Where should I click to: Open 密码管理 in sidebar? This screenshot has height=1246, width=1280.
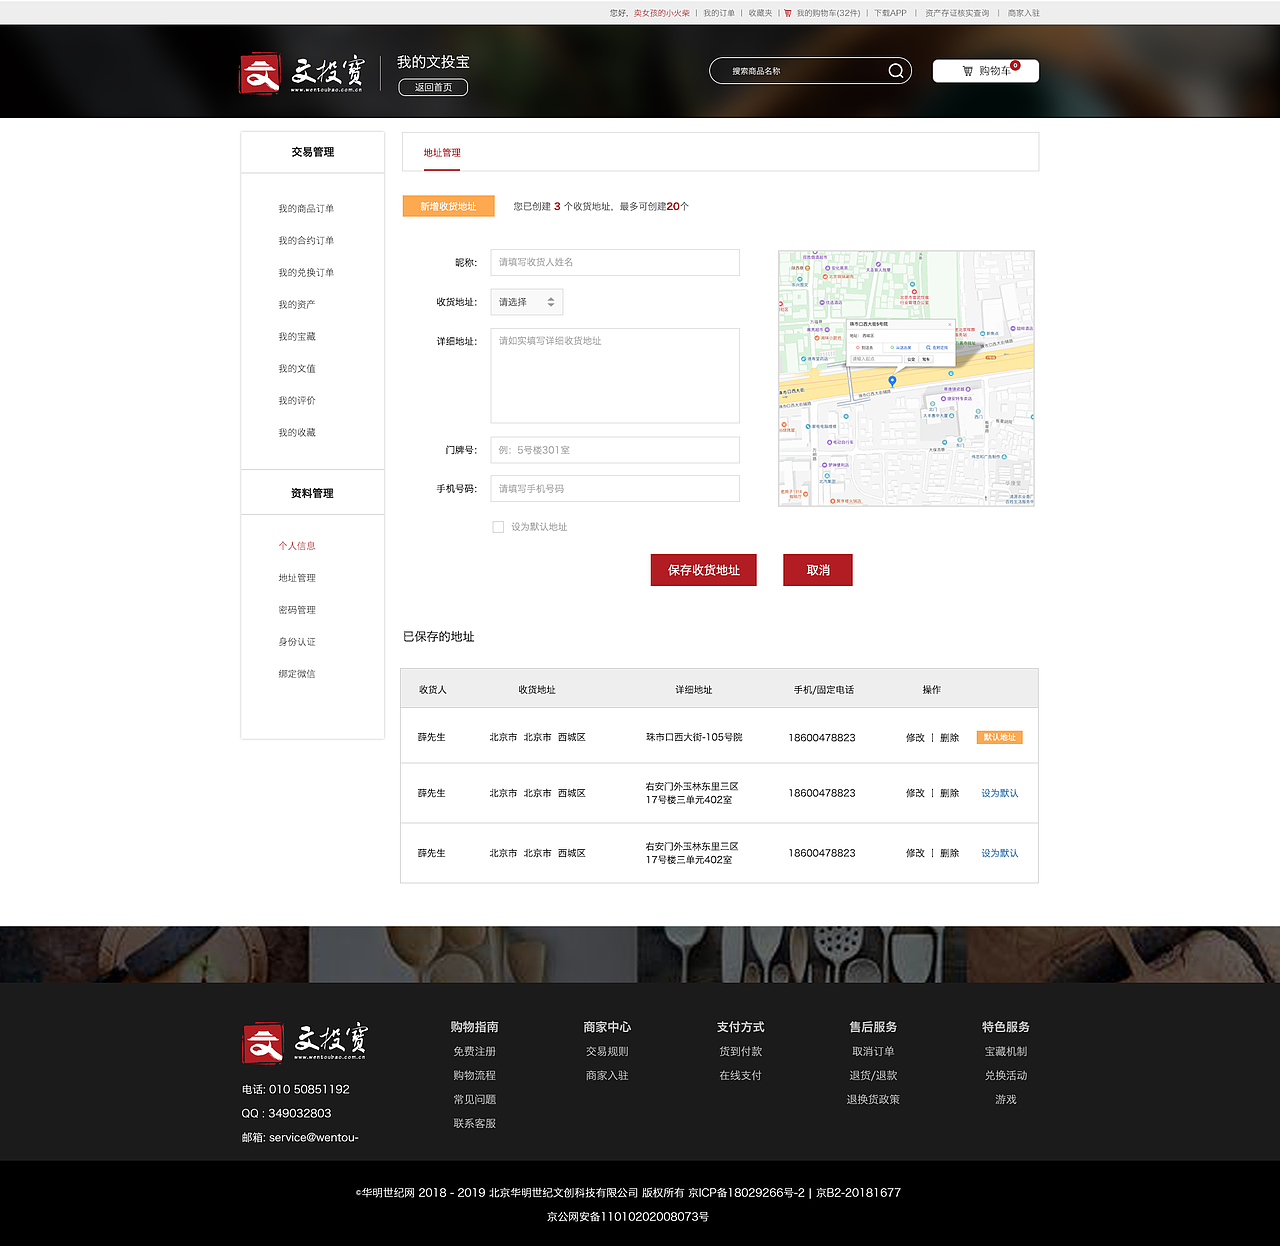297,610
